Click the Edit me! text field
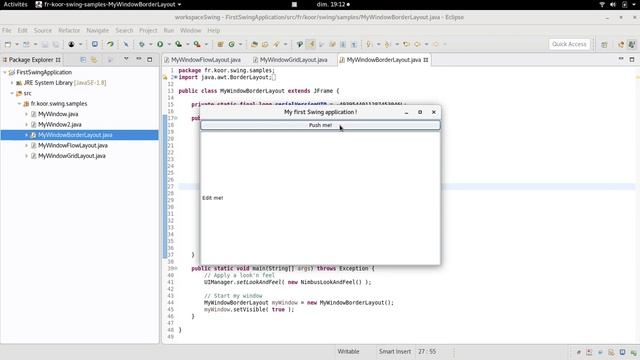The image size is (640, 360). [320, 198]
